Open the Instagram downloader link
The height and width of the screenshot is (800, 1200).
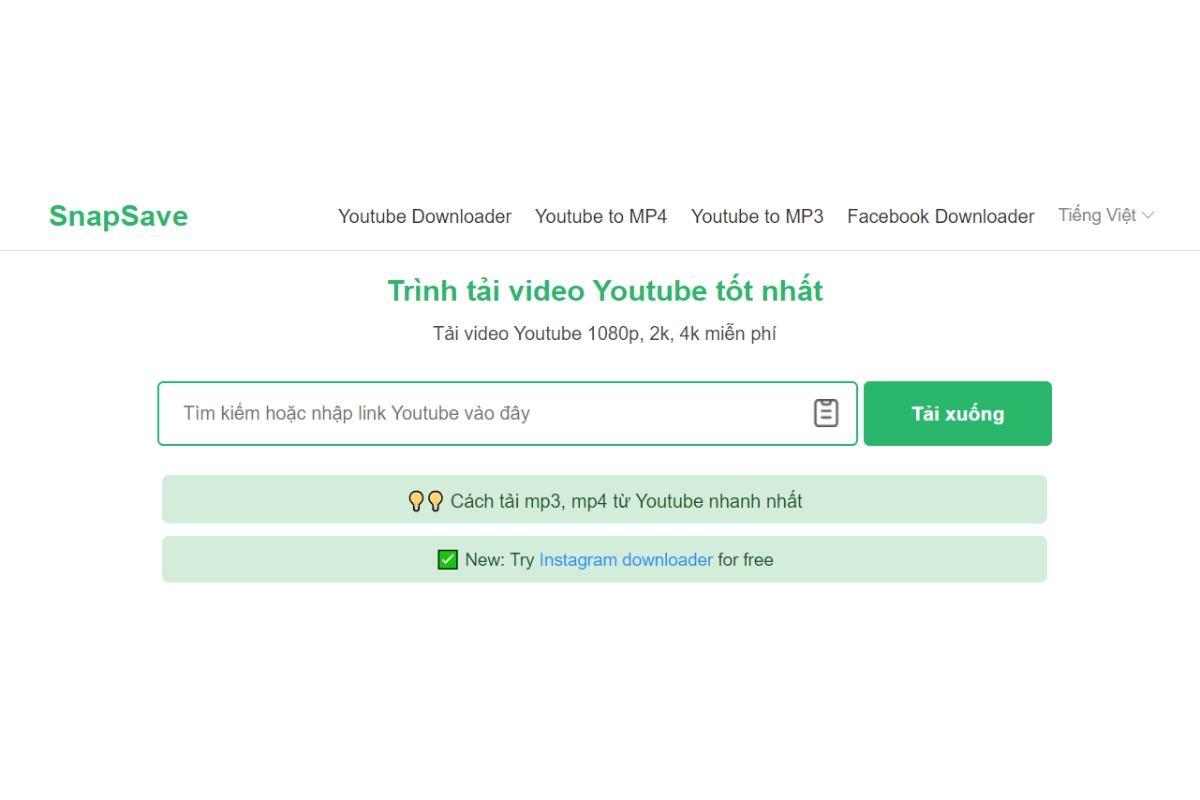pyautogui.click(x=625, y=559)
